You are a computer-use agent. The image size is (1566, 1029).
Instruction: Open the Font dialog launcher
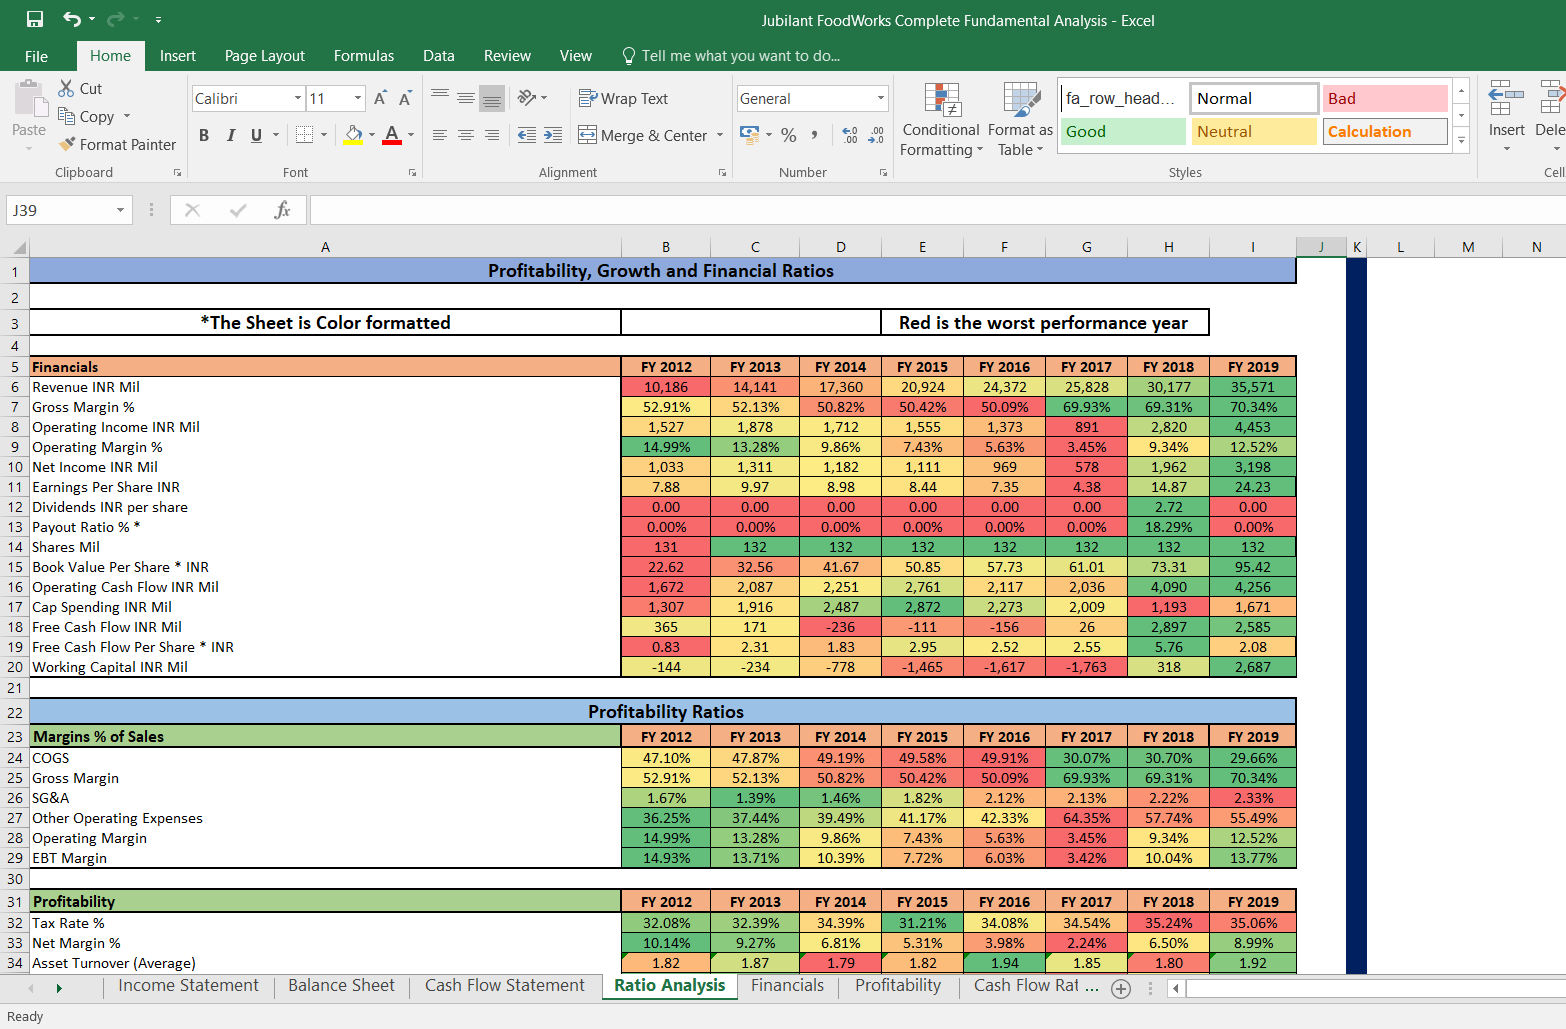[412, 173]
